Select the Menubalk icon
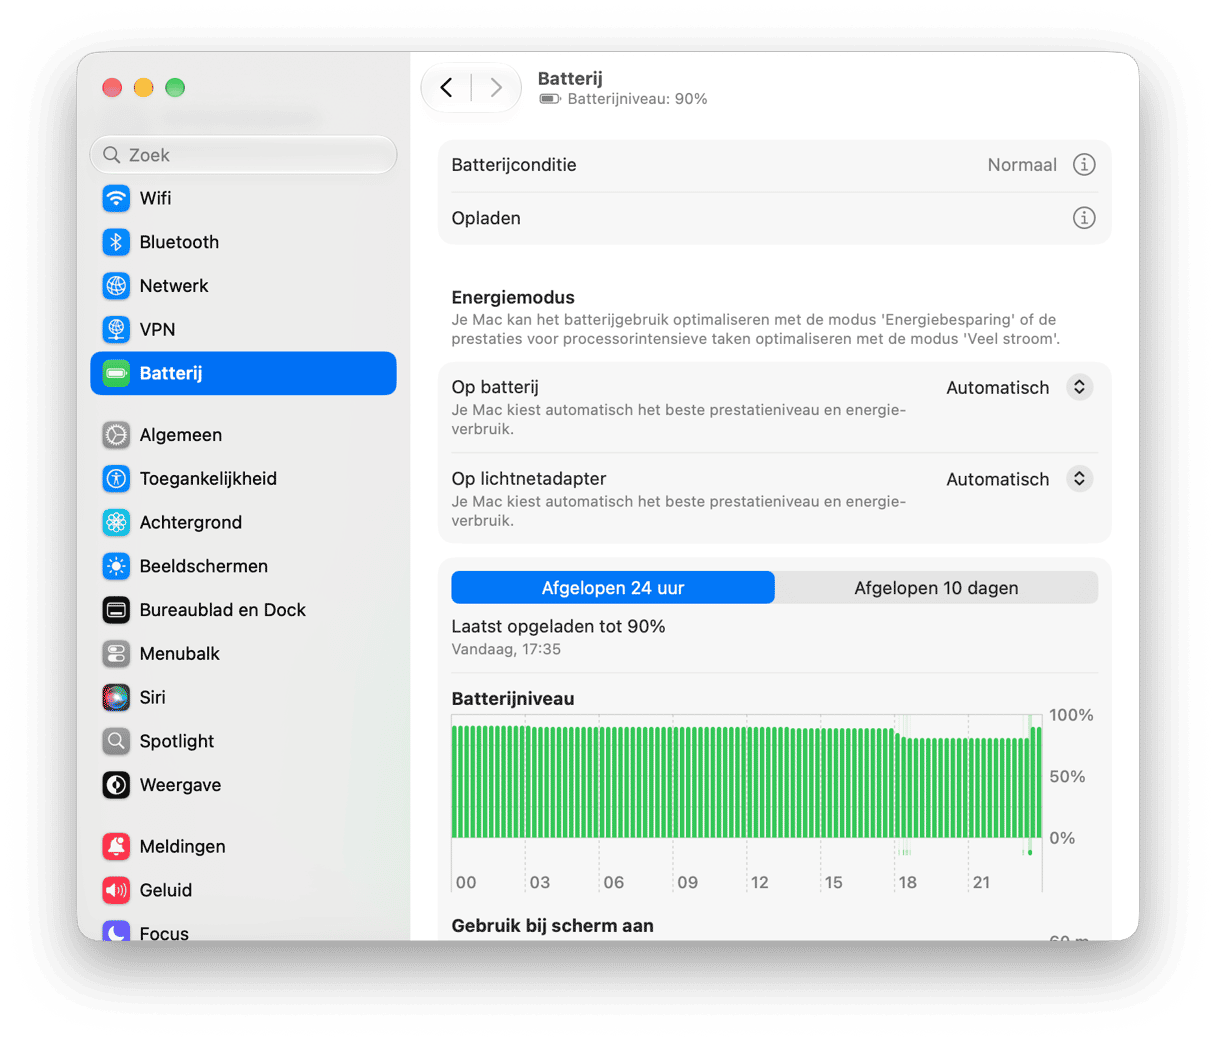Image resolution: width=1216 pixels, height=1042 pixels. point(116,654)
